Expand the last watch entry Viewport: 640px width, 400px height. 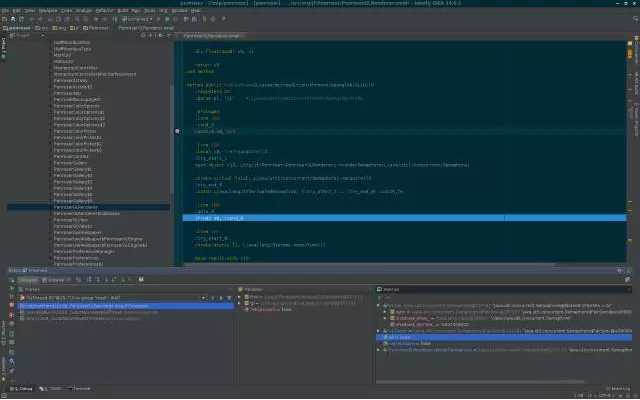click(x=379, y=350)
